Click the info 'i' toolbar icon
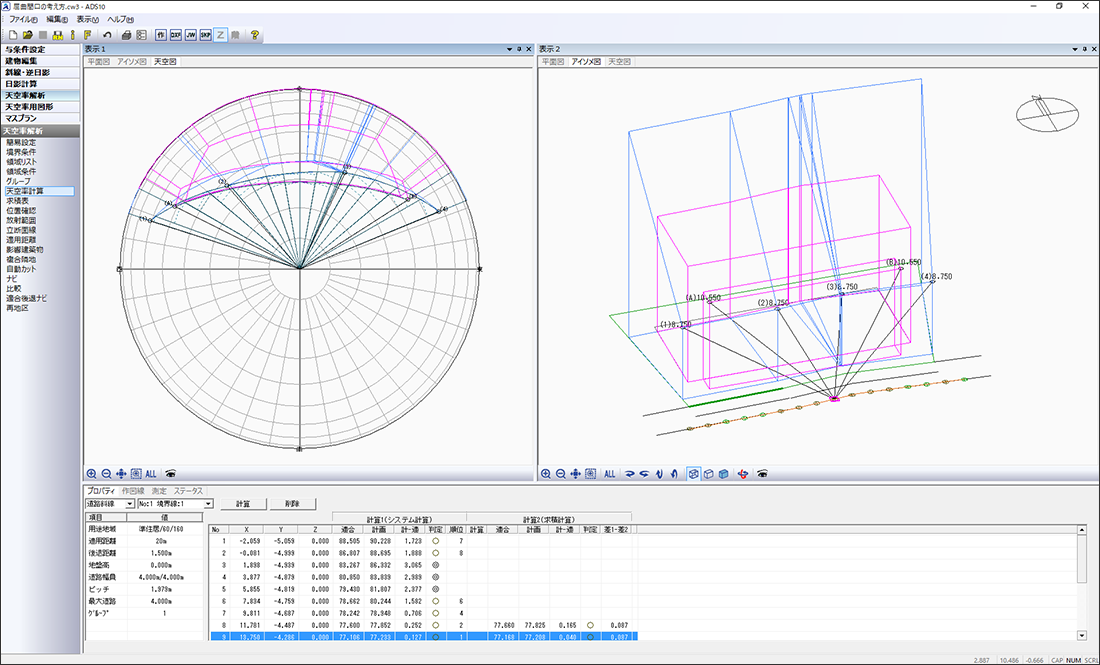Screen dimensions: 1100x665 [72, 34]
